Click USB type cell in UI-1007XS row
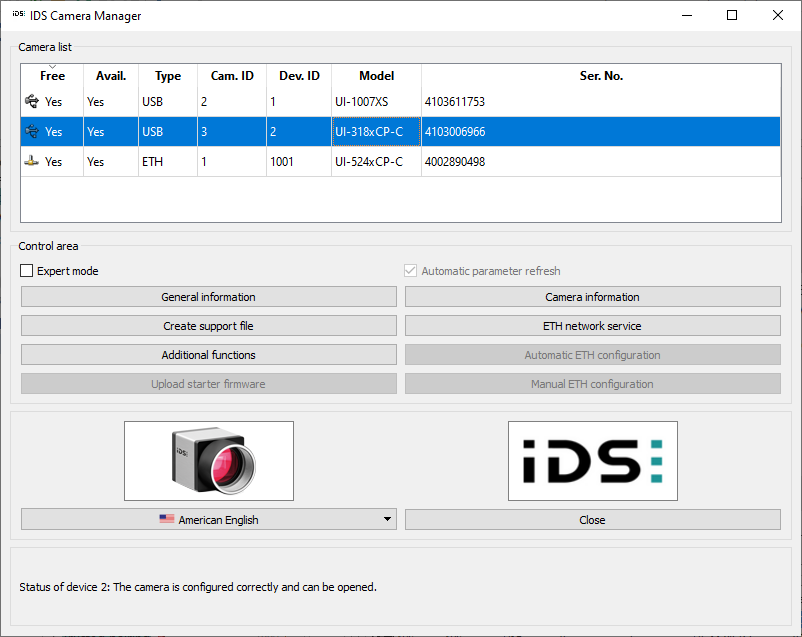 click(168, 102)
